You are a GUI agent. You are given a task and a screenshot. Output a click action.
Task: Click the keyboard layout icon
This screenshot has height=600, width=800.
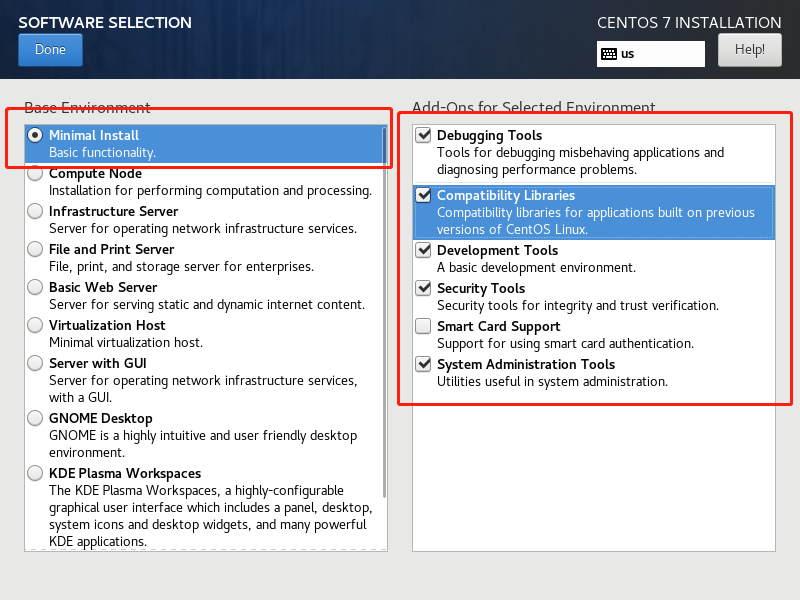coord(609,54)
